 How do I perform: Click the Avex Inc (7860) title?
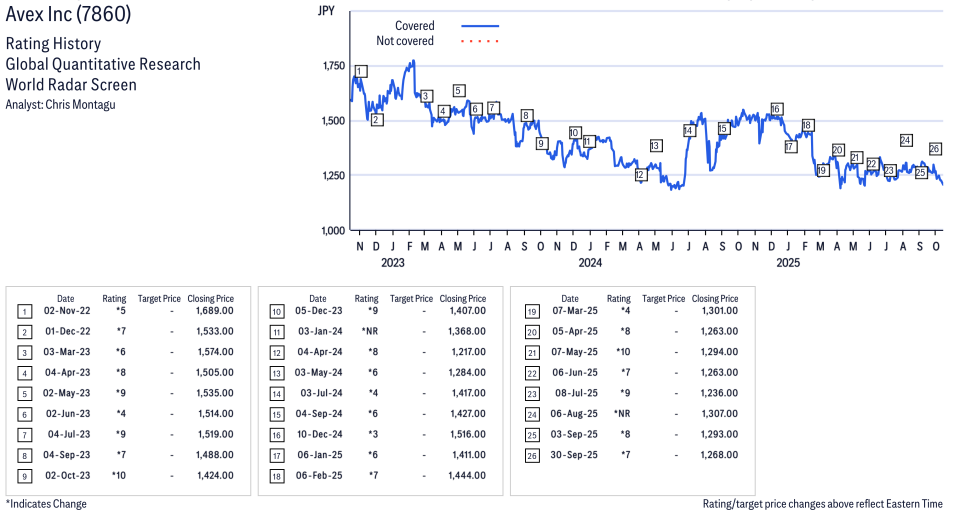coord(68,15)
